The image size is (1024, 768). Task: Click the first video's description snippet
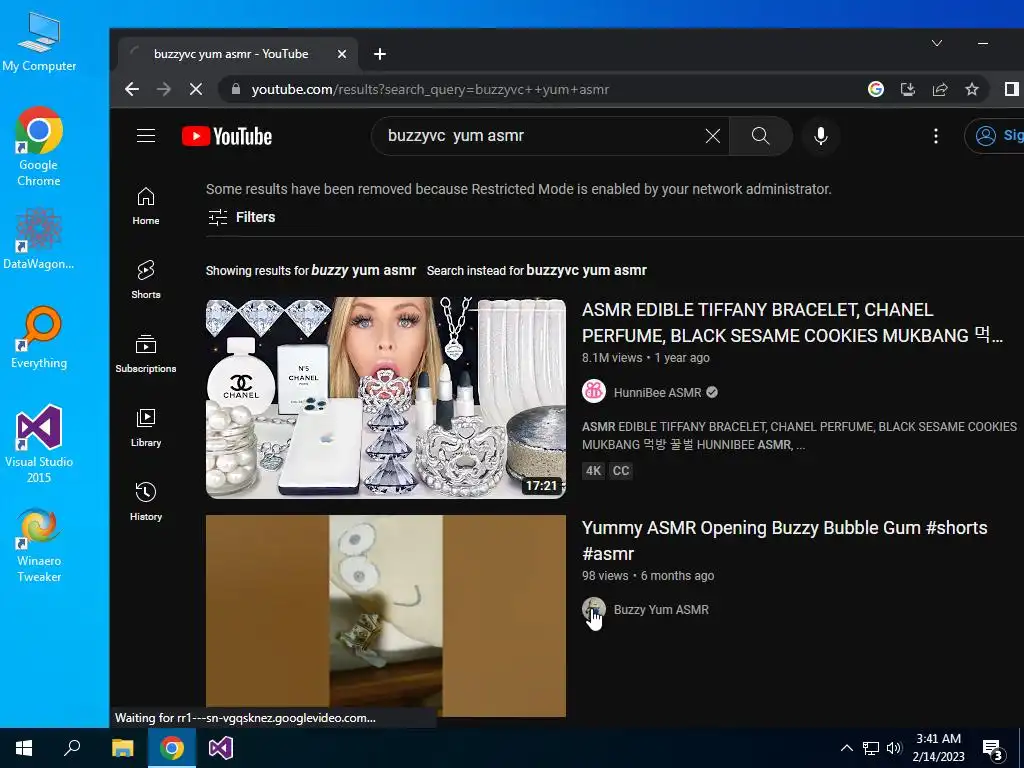(799, 436)
